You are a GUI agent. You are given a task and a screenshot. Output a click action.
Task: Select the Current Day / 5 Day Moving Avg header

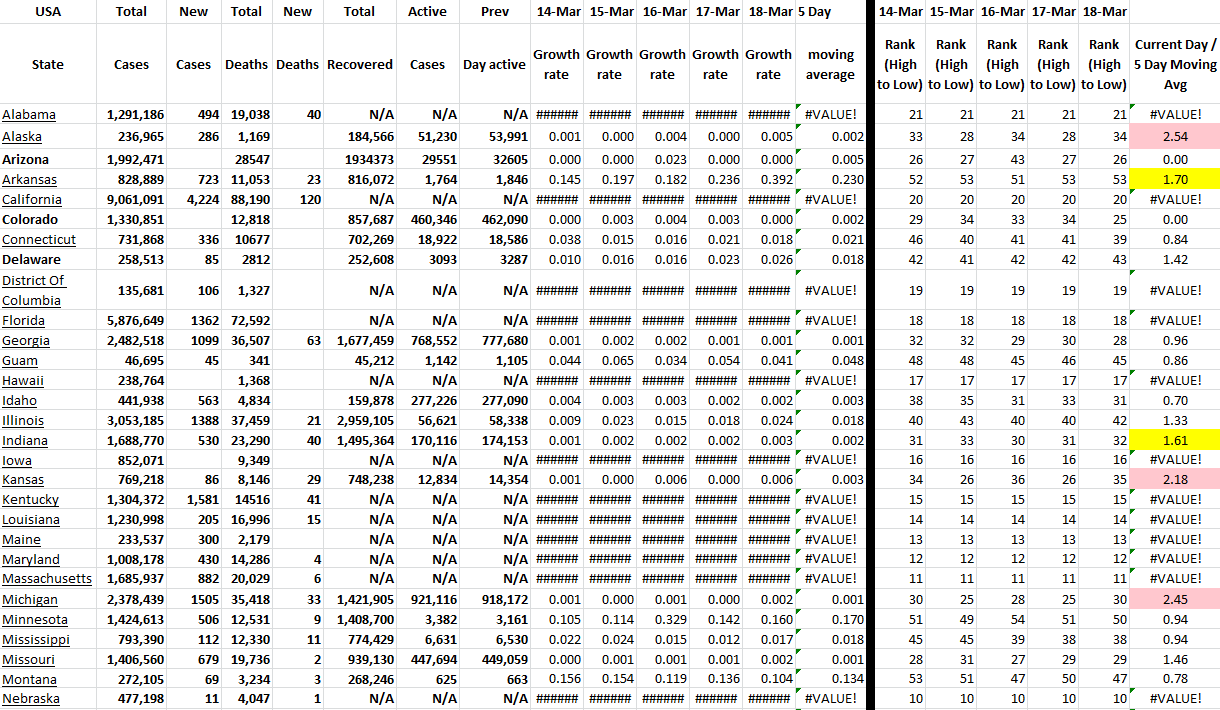click(x=1175, y=64)
